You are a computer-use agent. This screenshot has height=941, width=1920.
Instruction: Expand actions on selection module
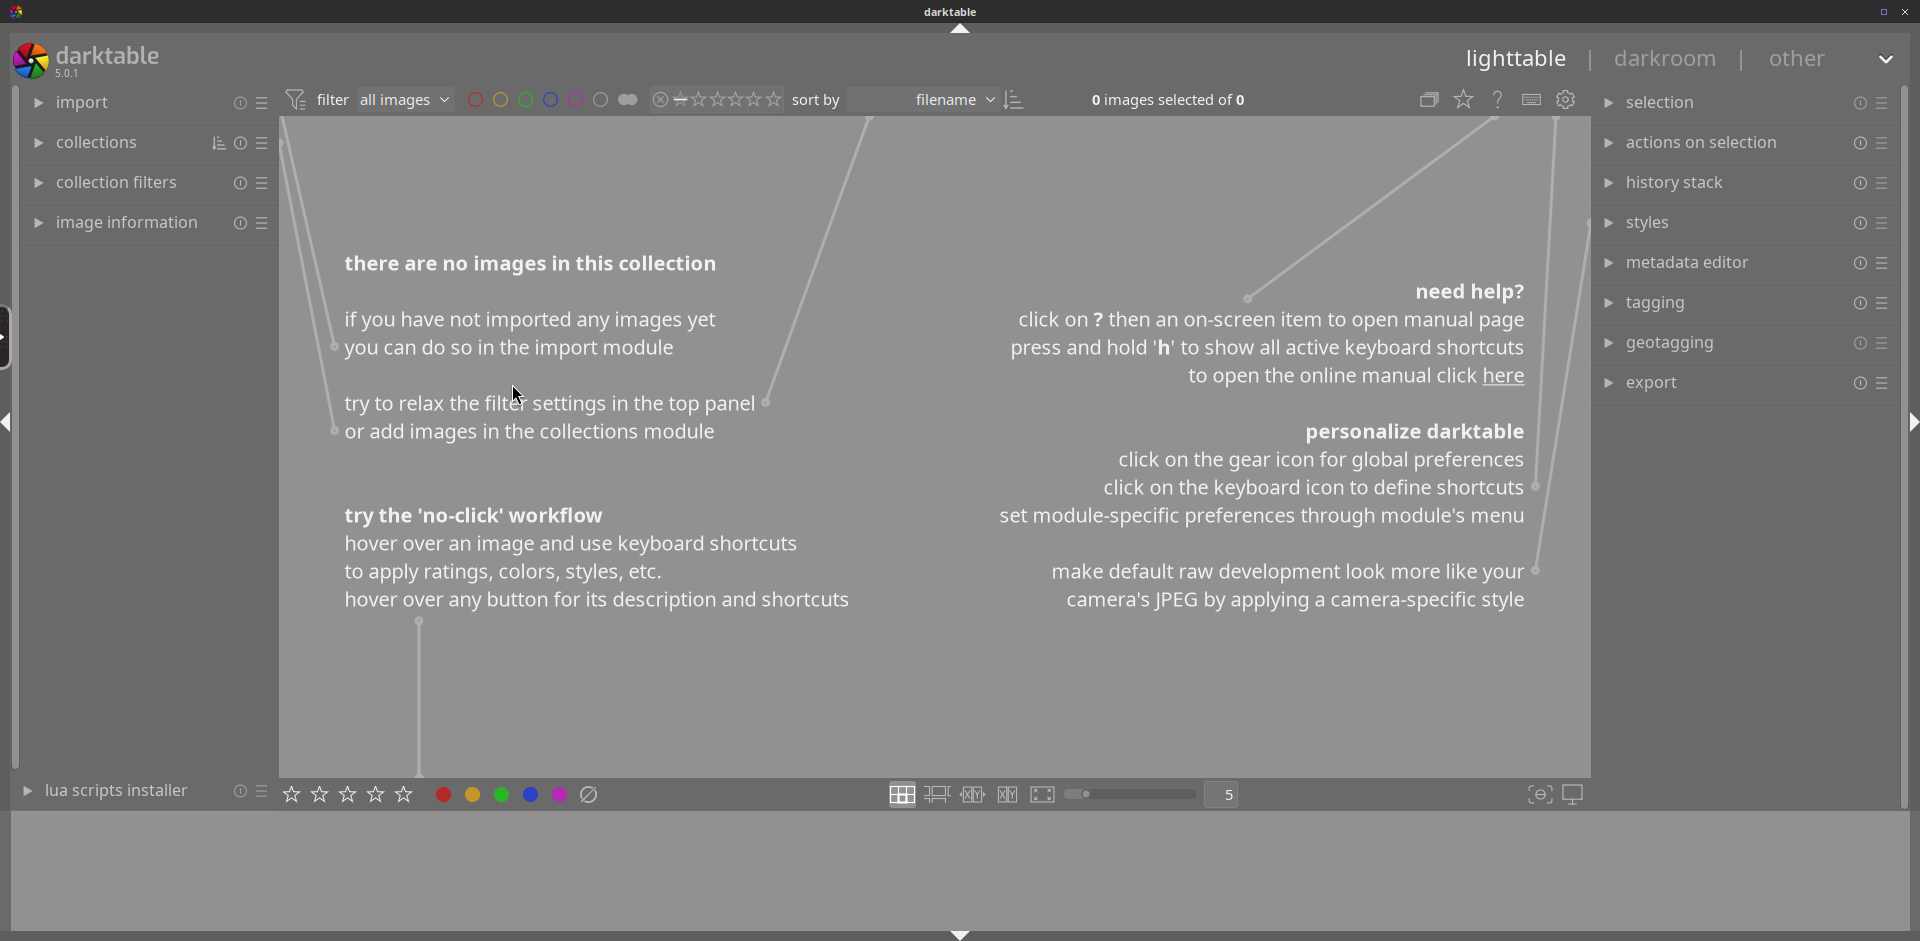tap(1608, 143)
